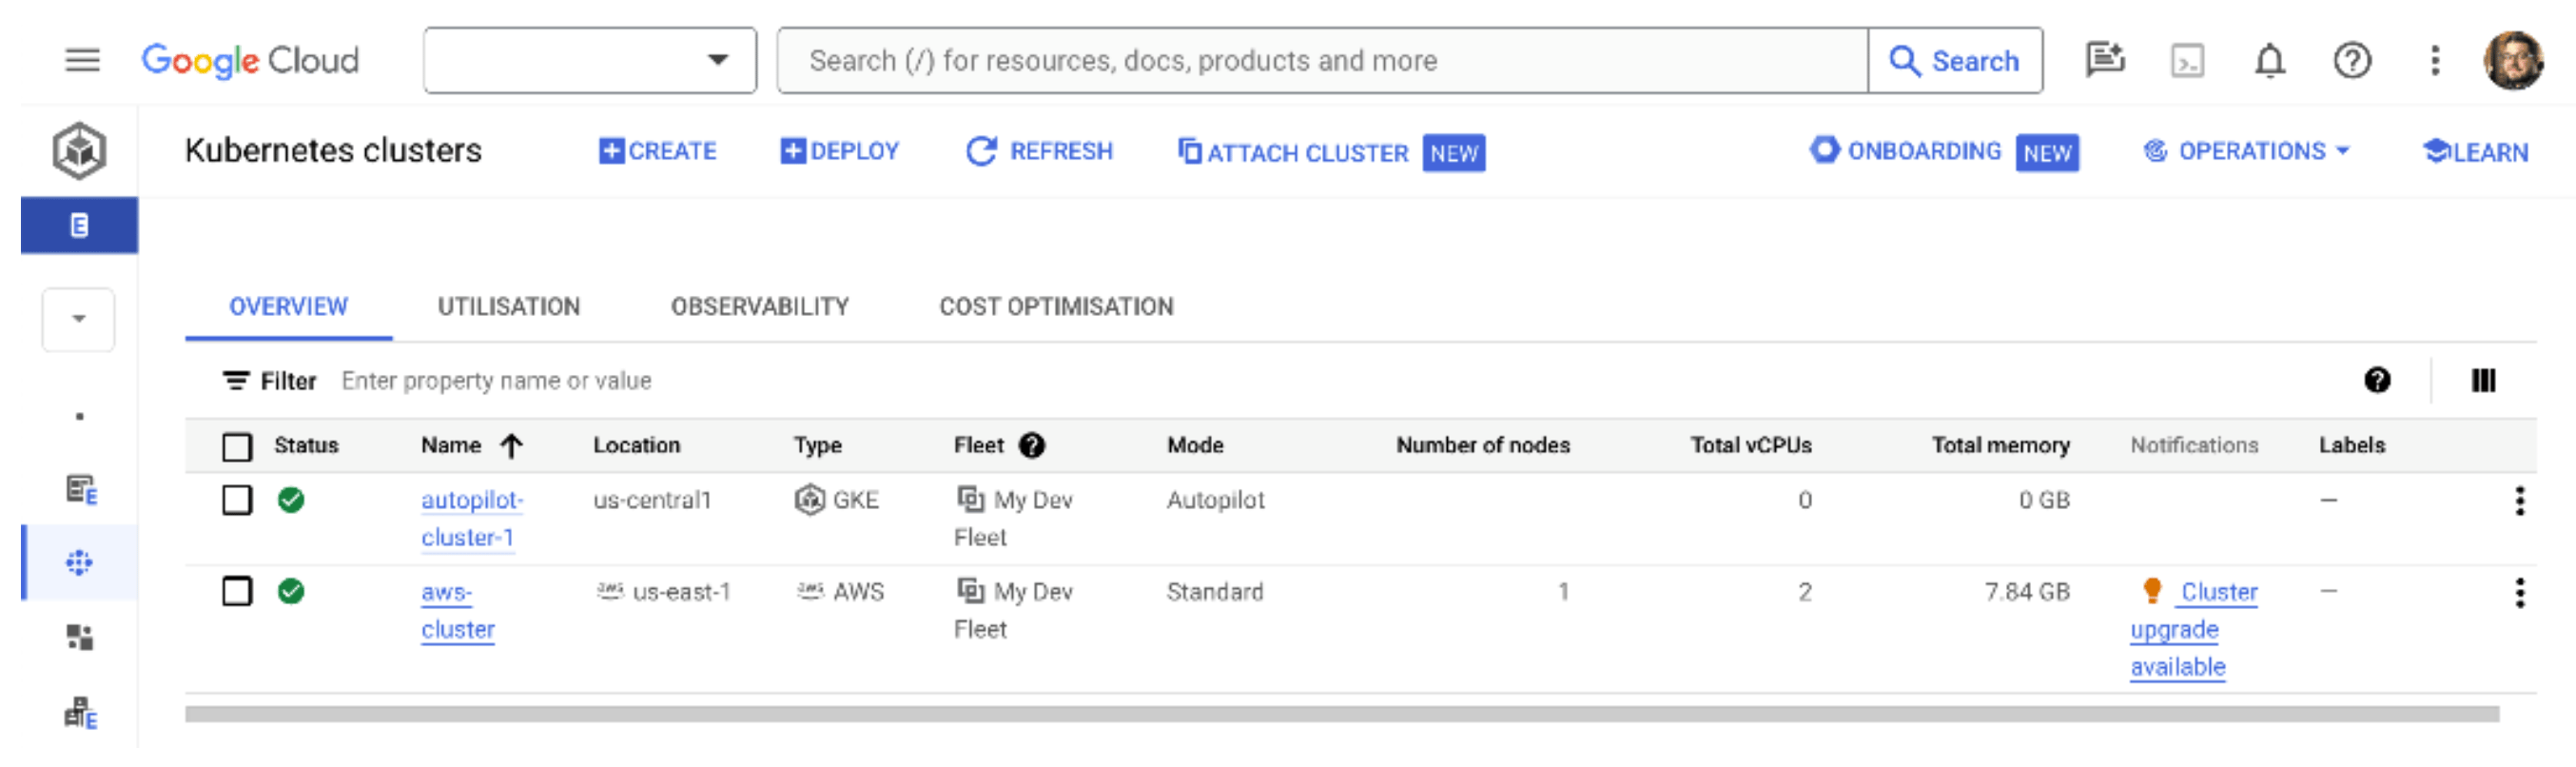
Task: Open the three-dot settings menu in header
Action: coord(2435,61)
